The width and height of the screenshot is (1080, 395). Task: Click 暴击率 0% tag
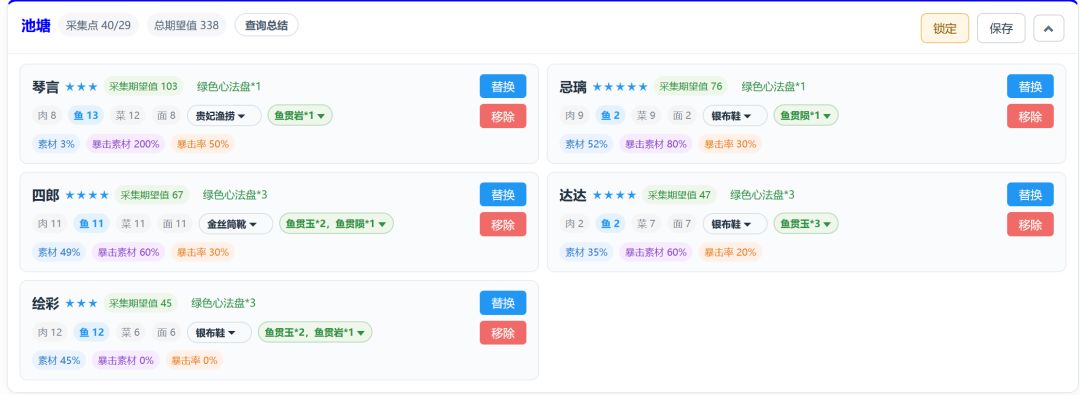point(194,361)
